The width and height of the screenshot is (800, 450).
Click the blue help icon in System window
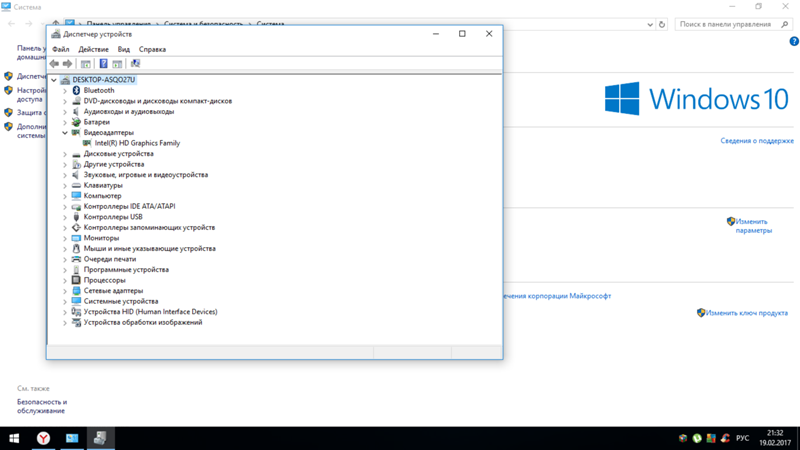(794, 42)
